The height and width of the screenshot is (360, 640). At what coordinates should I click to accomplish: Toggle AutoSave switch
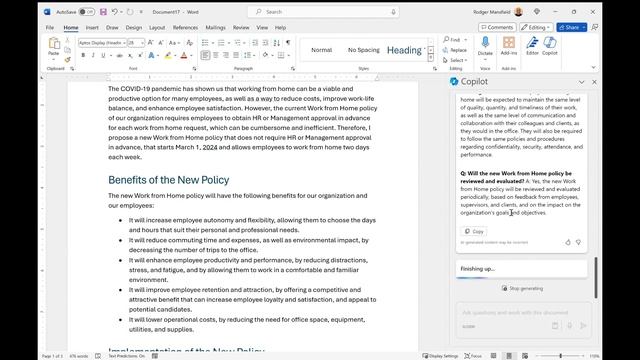click(x=87, y=12)
